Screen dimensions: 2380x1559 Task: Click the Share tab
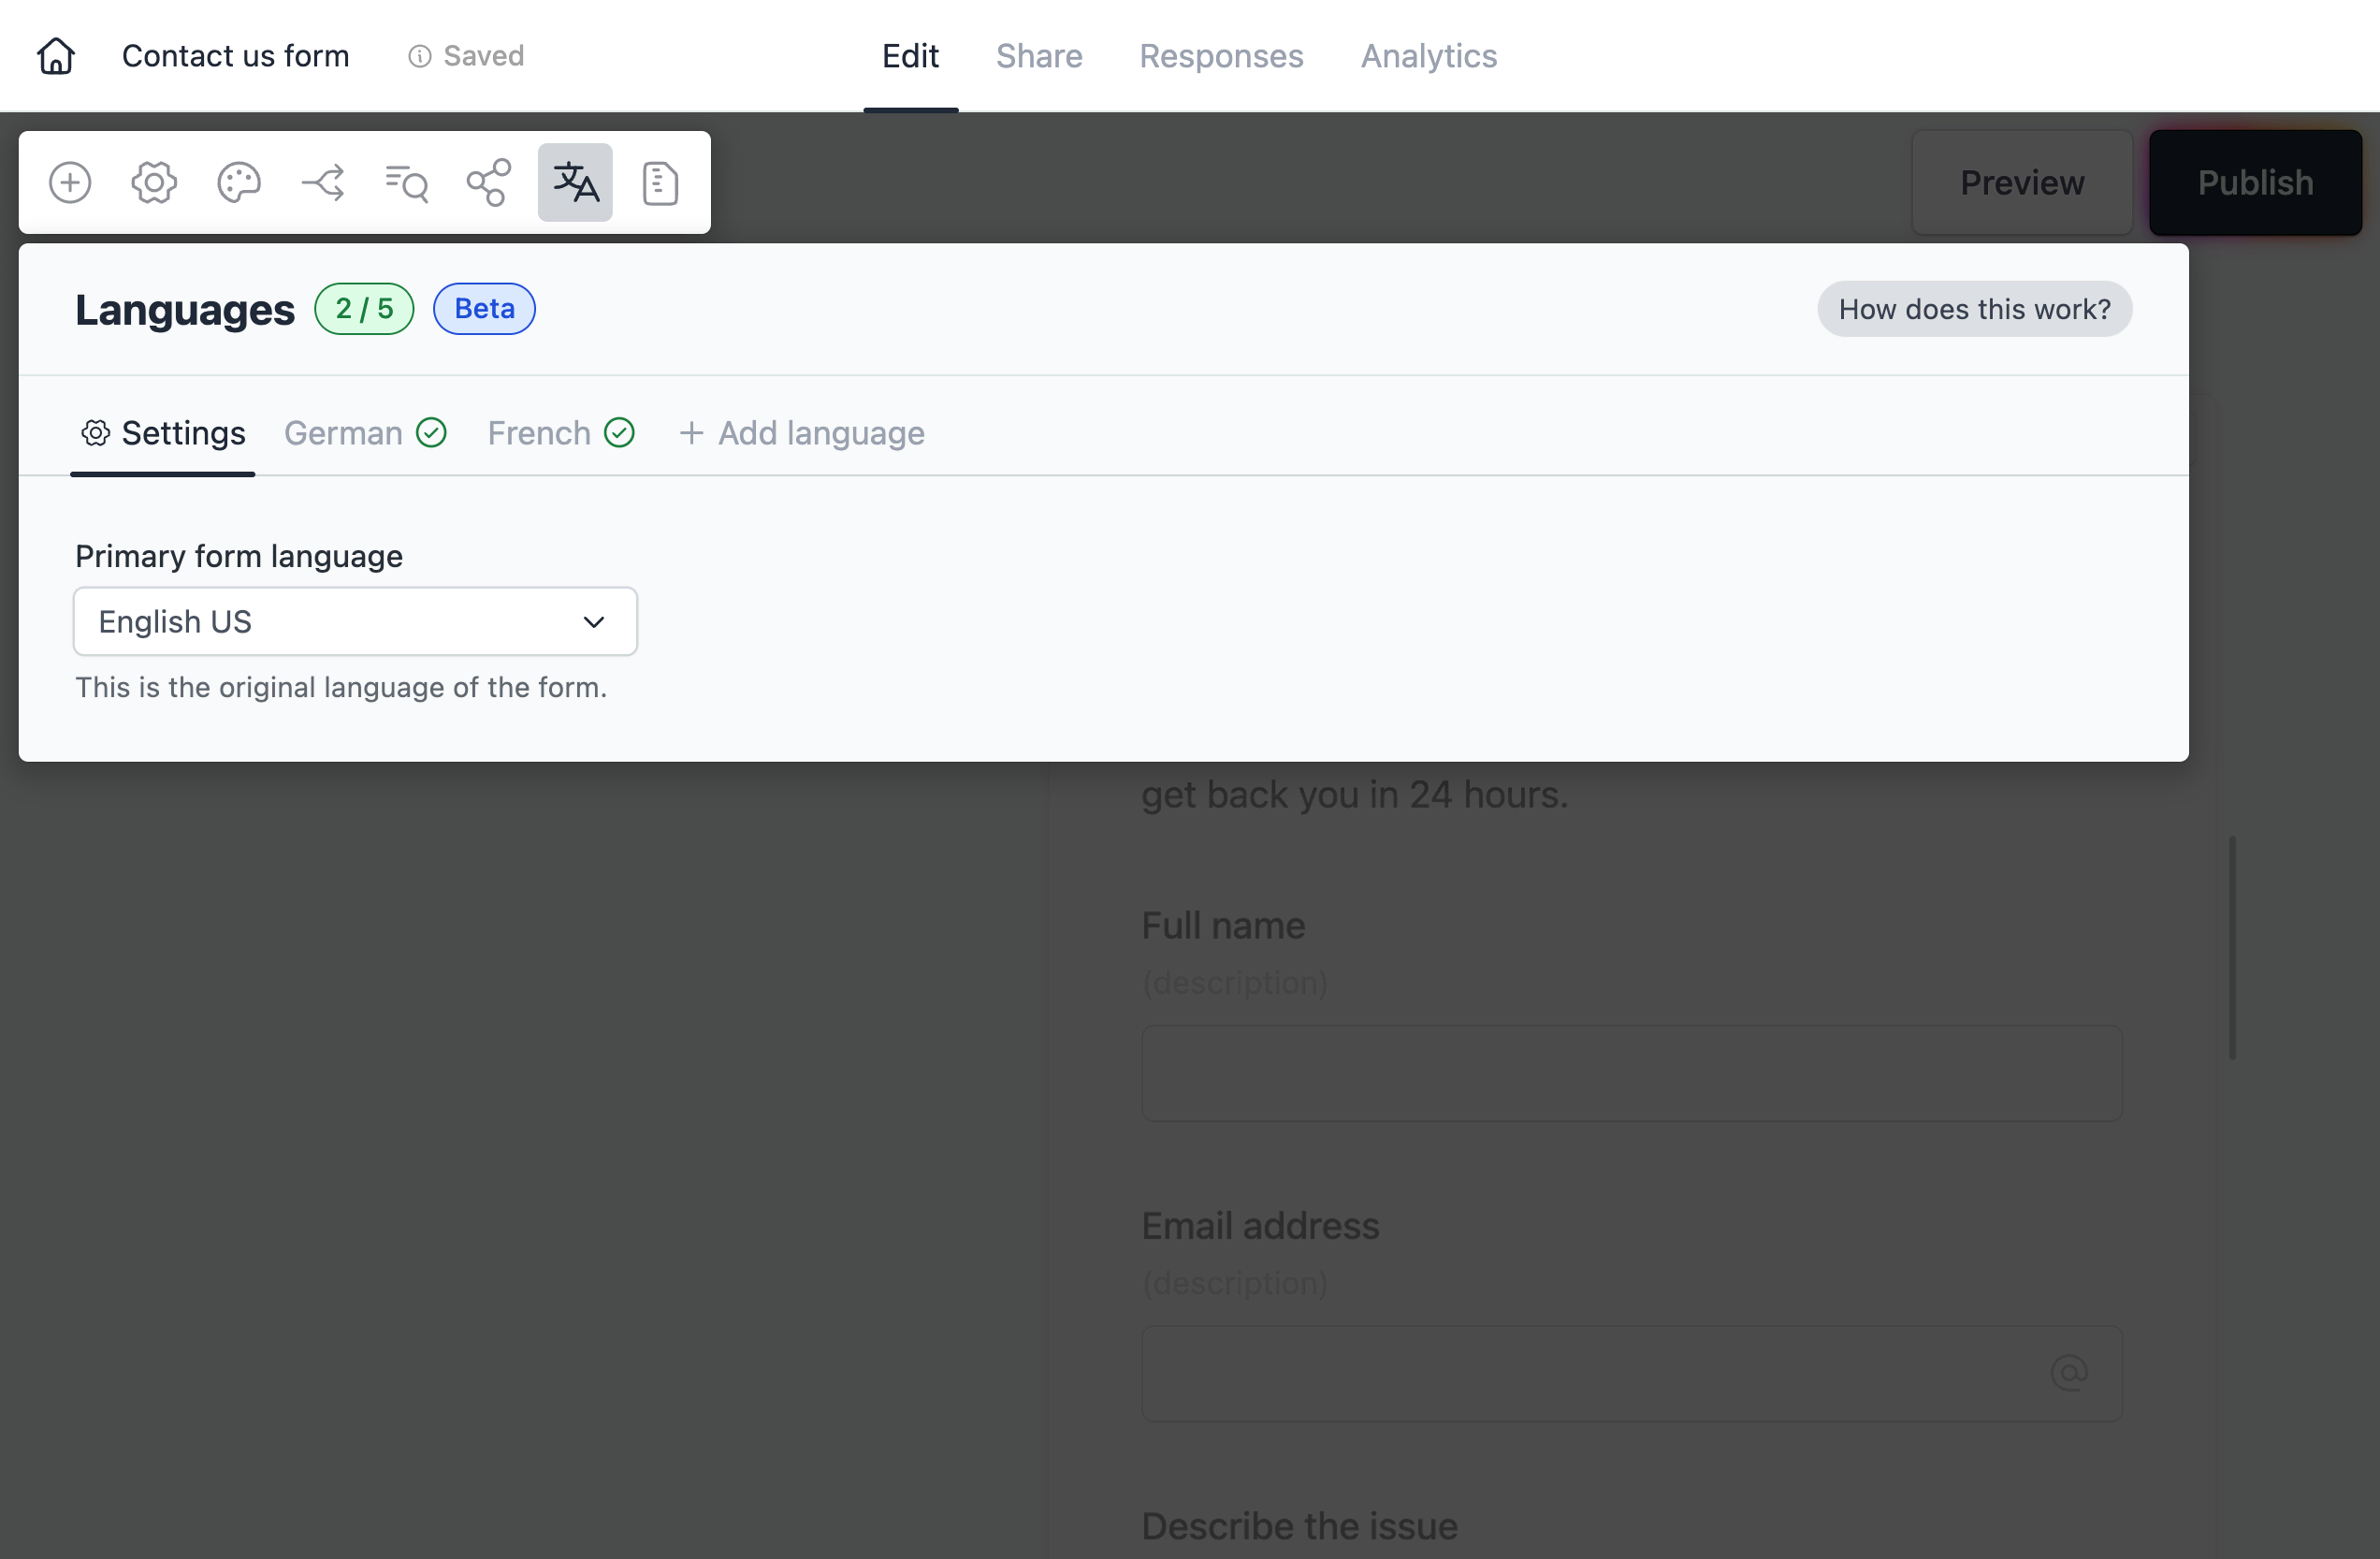coord(1038,56)
